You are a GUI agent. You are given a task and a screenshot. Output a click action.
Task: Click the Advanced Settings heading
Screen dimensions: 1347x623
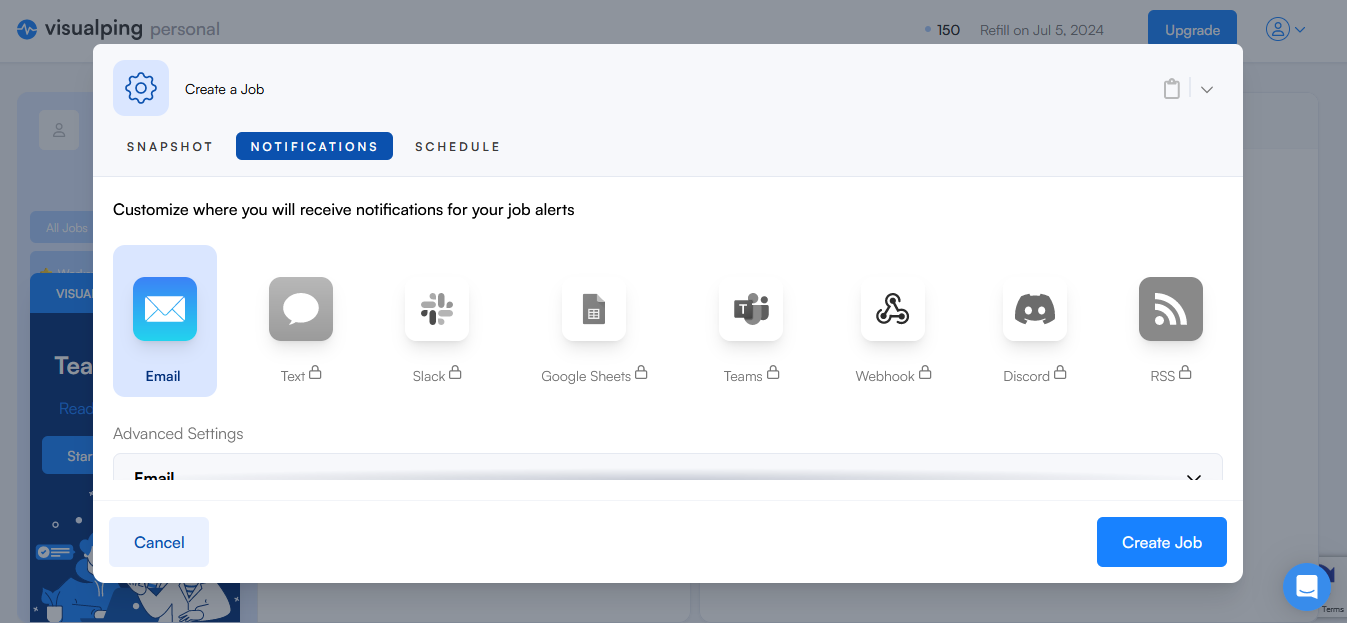178,434
